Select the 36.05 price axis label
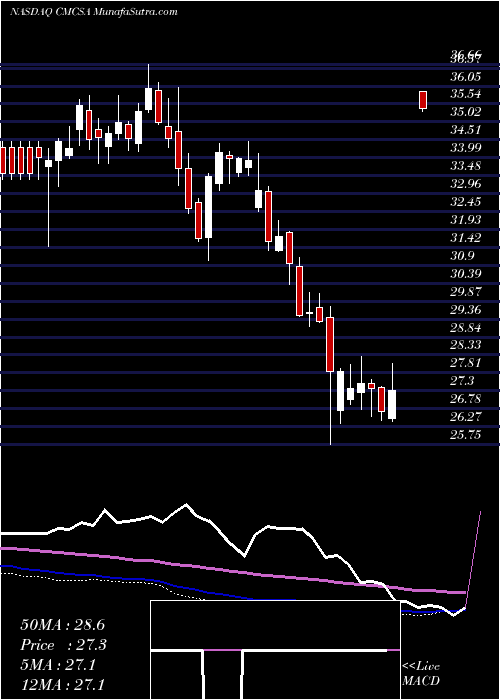The height and width of the screenshot is (700, 500). 466,76
